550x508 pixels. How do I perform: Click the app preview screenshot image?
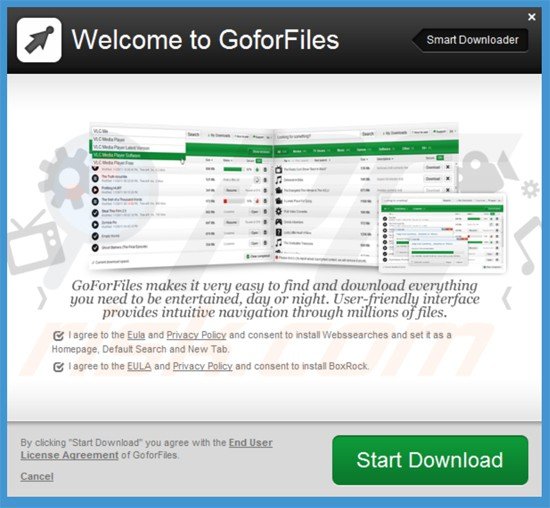click(274, 196)
